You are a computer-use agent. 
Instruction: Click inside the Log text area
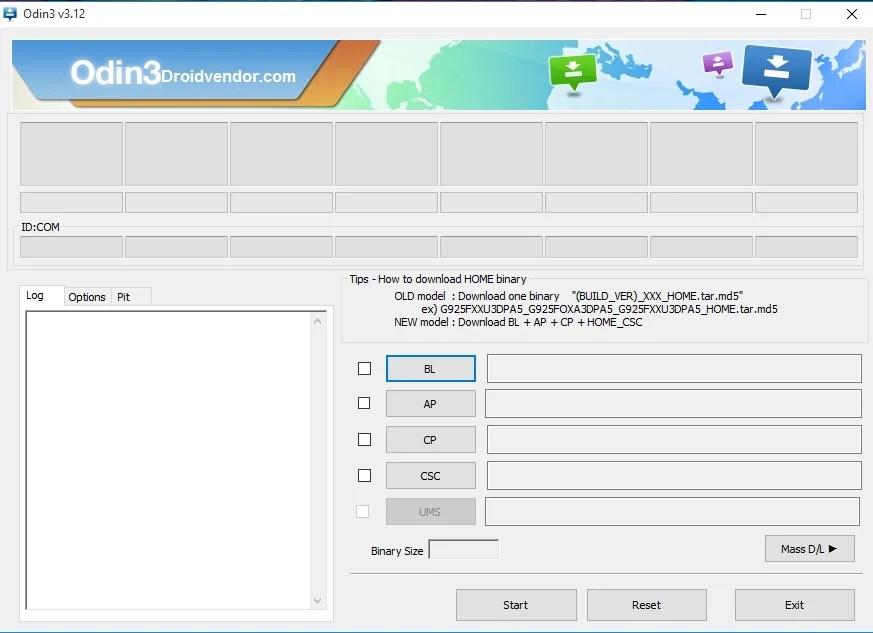click(169, 460)
